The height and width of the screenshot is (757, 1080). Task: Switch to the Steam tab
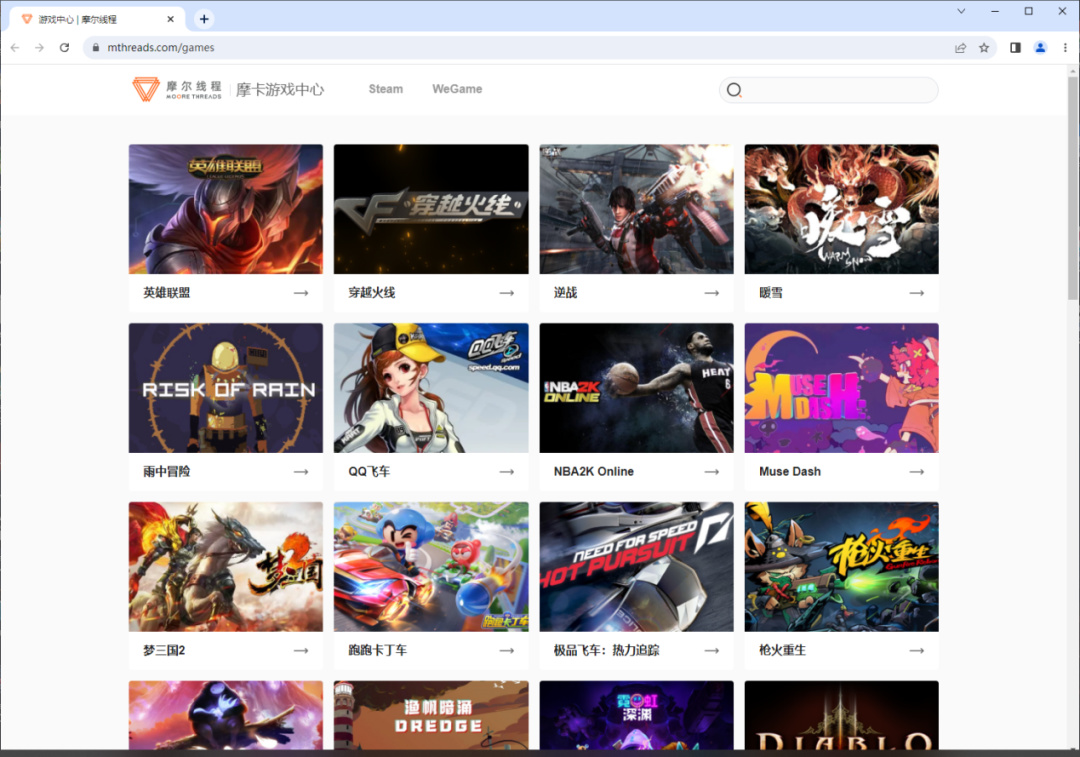(386, 89)
